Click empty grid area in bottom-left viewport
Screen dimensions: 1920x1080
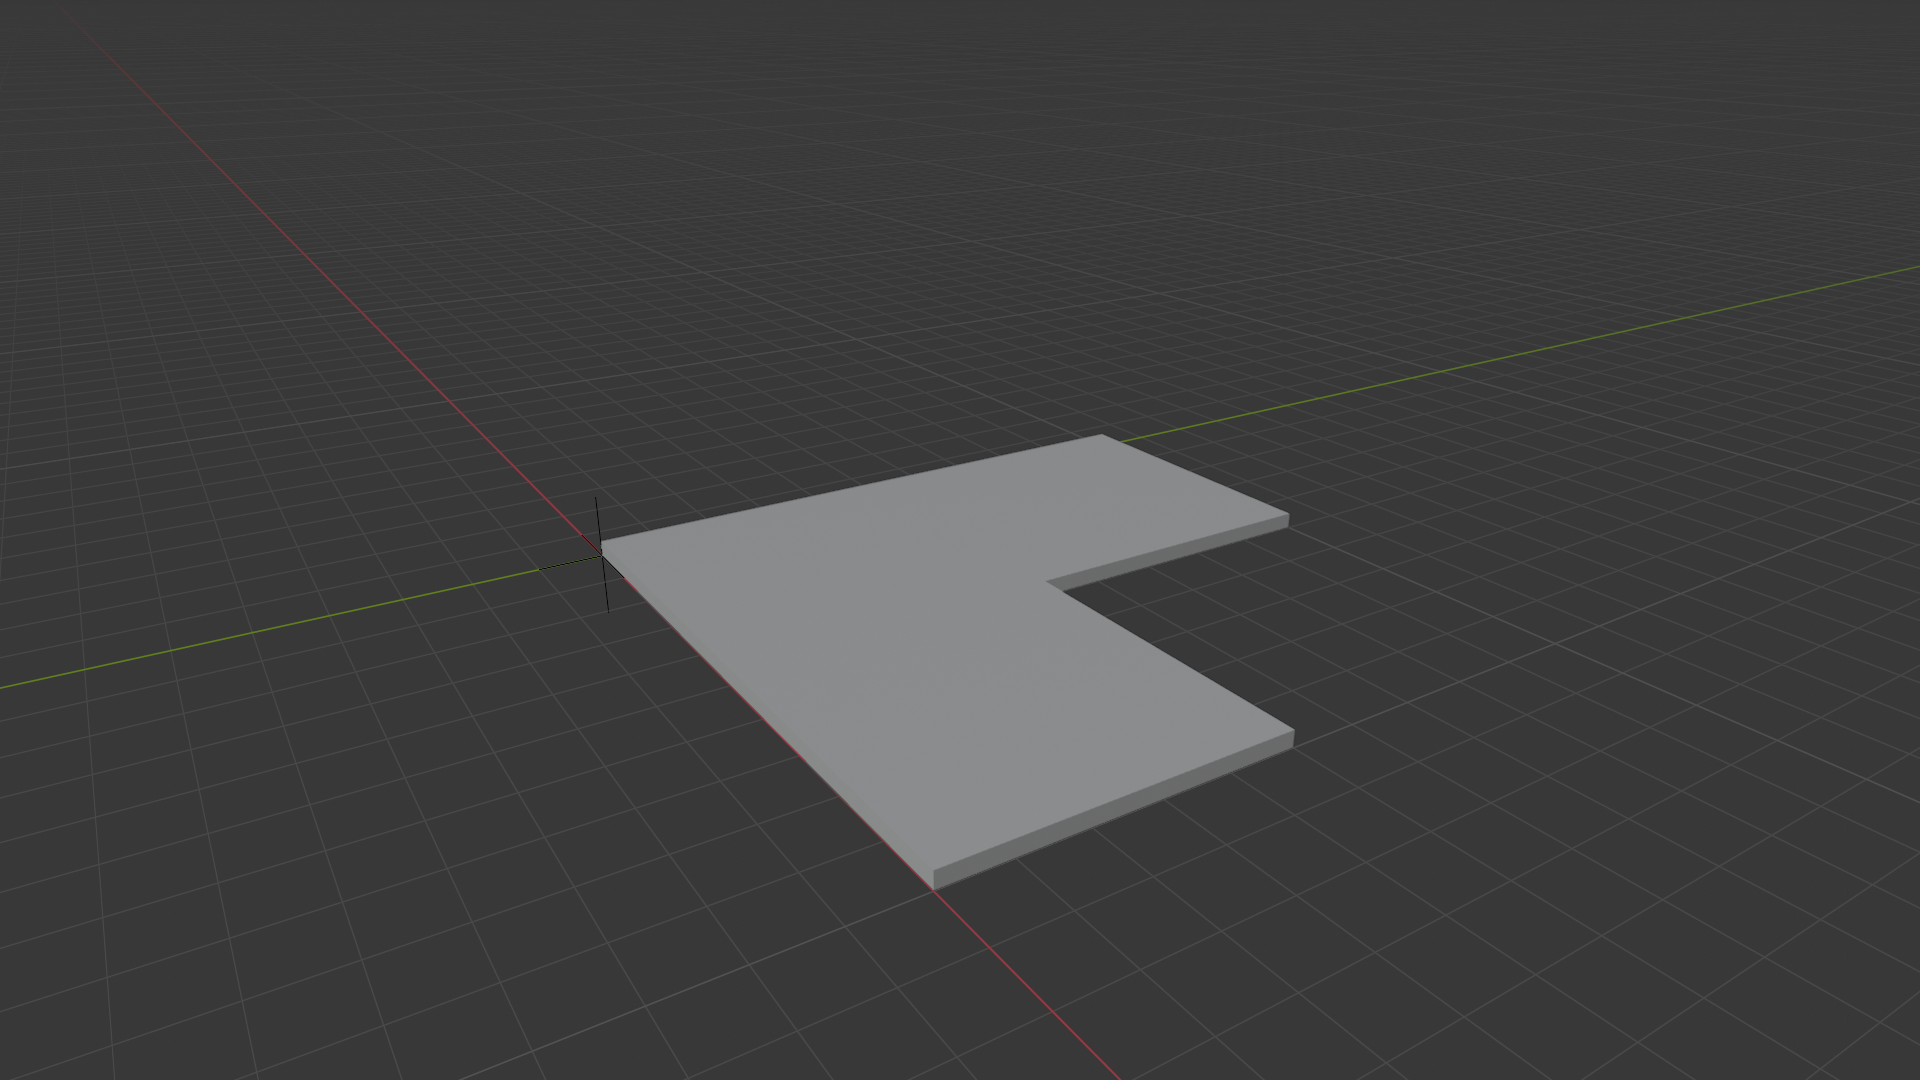click(x=300, y=900)
